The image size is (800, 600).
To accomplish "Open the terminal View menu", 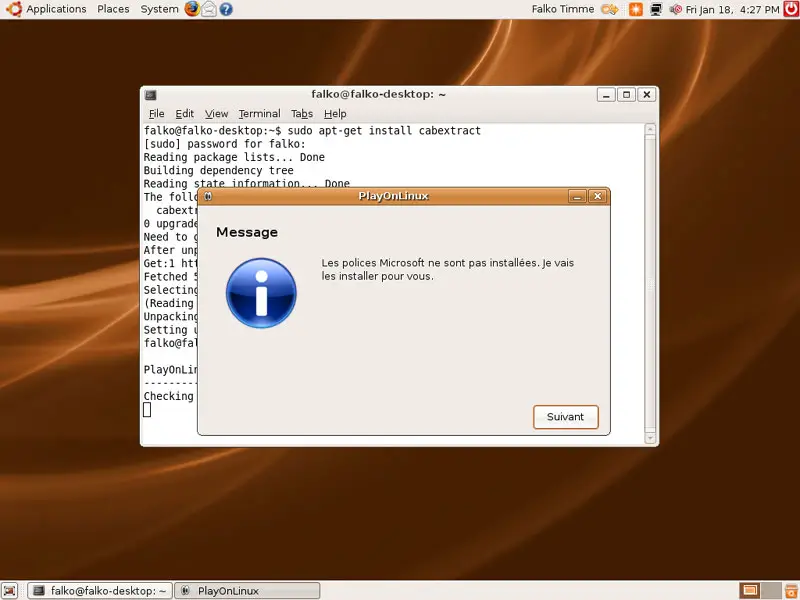I will point(216,114).
